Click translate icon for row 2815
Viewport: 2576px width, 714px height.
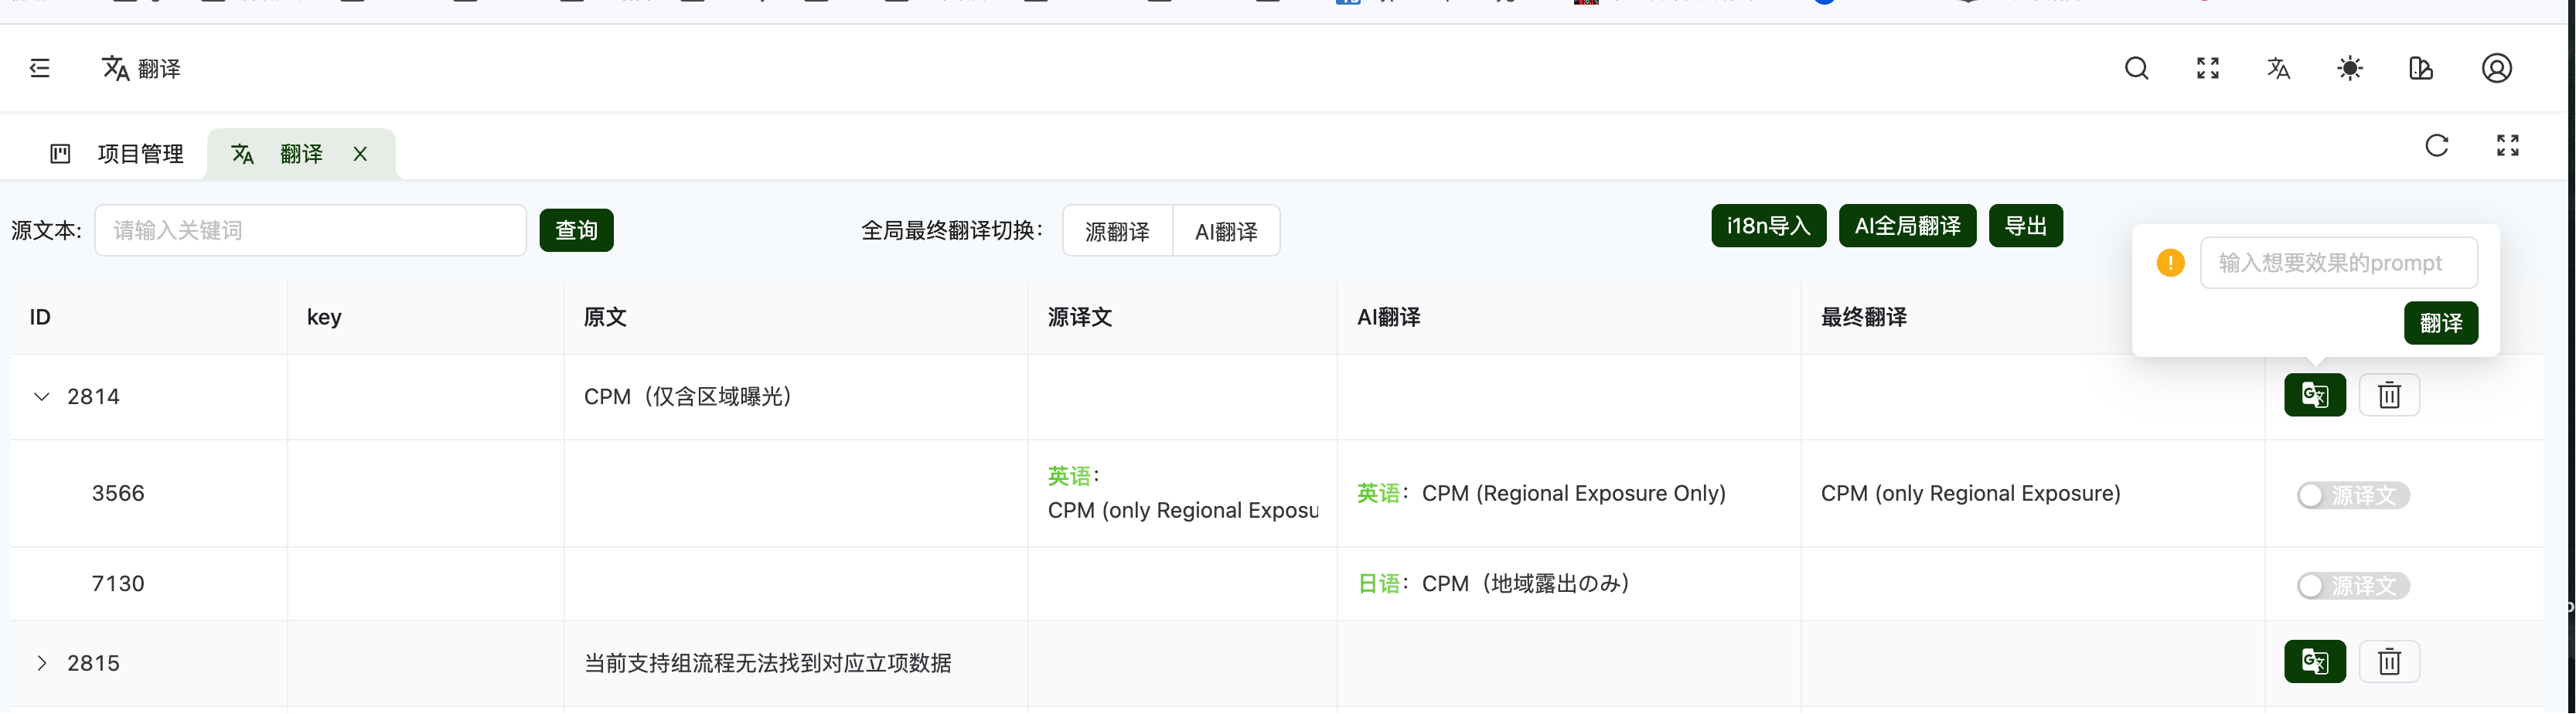coord(2314,661)
